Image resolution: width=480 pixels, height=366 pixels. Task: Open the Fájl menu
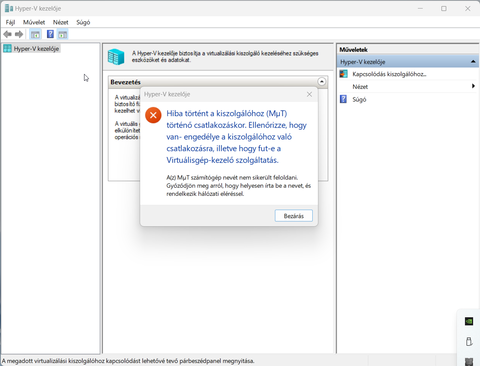tap(10, 22)
